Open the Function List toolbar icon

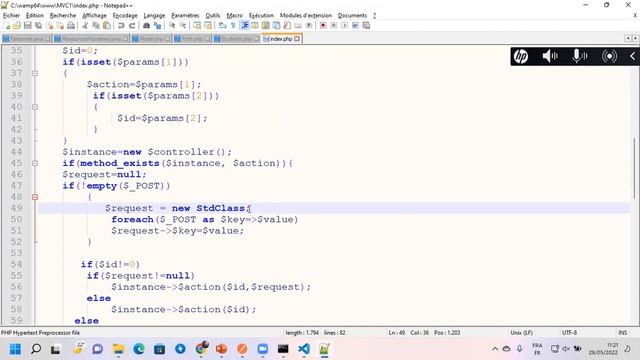point(287,26)
